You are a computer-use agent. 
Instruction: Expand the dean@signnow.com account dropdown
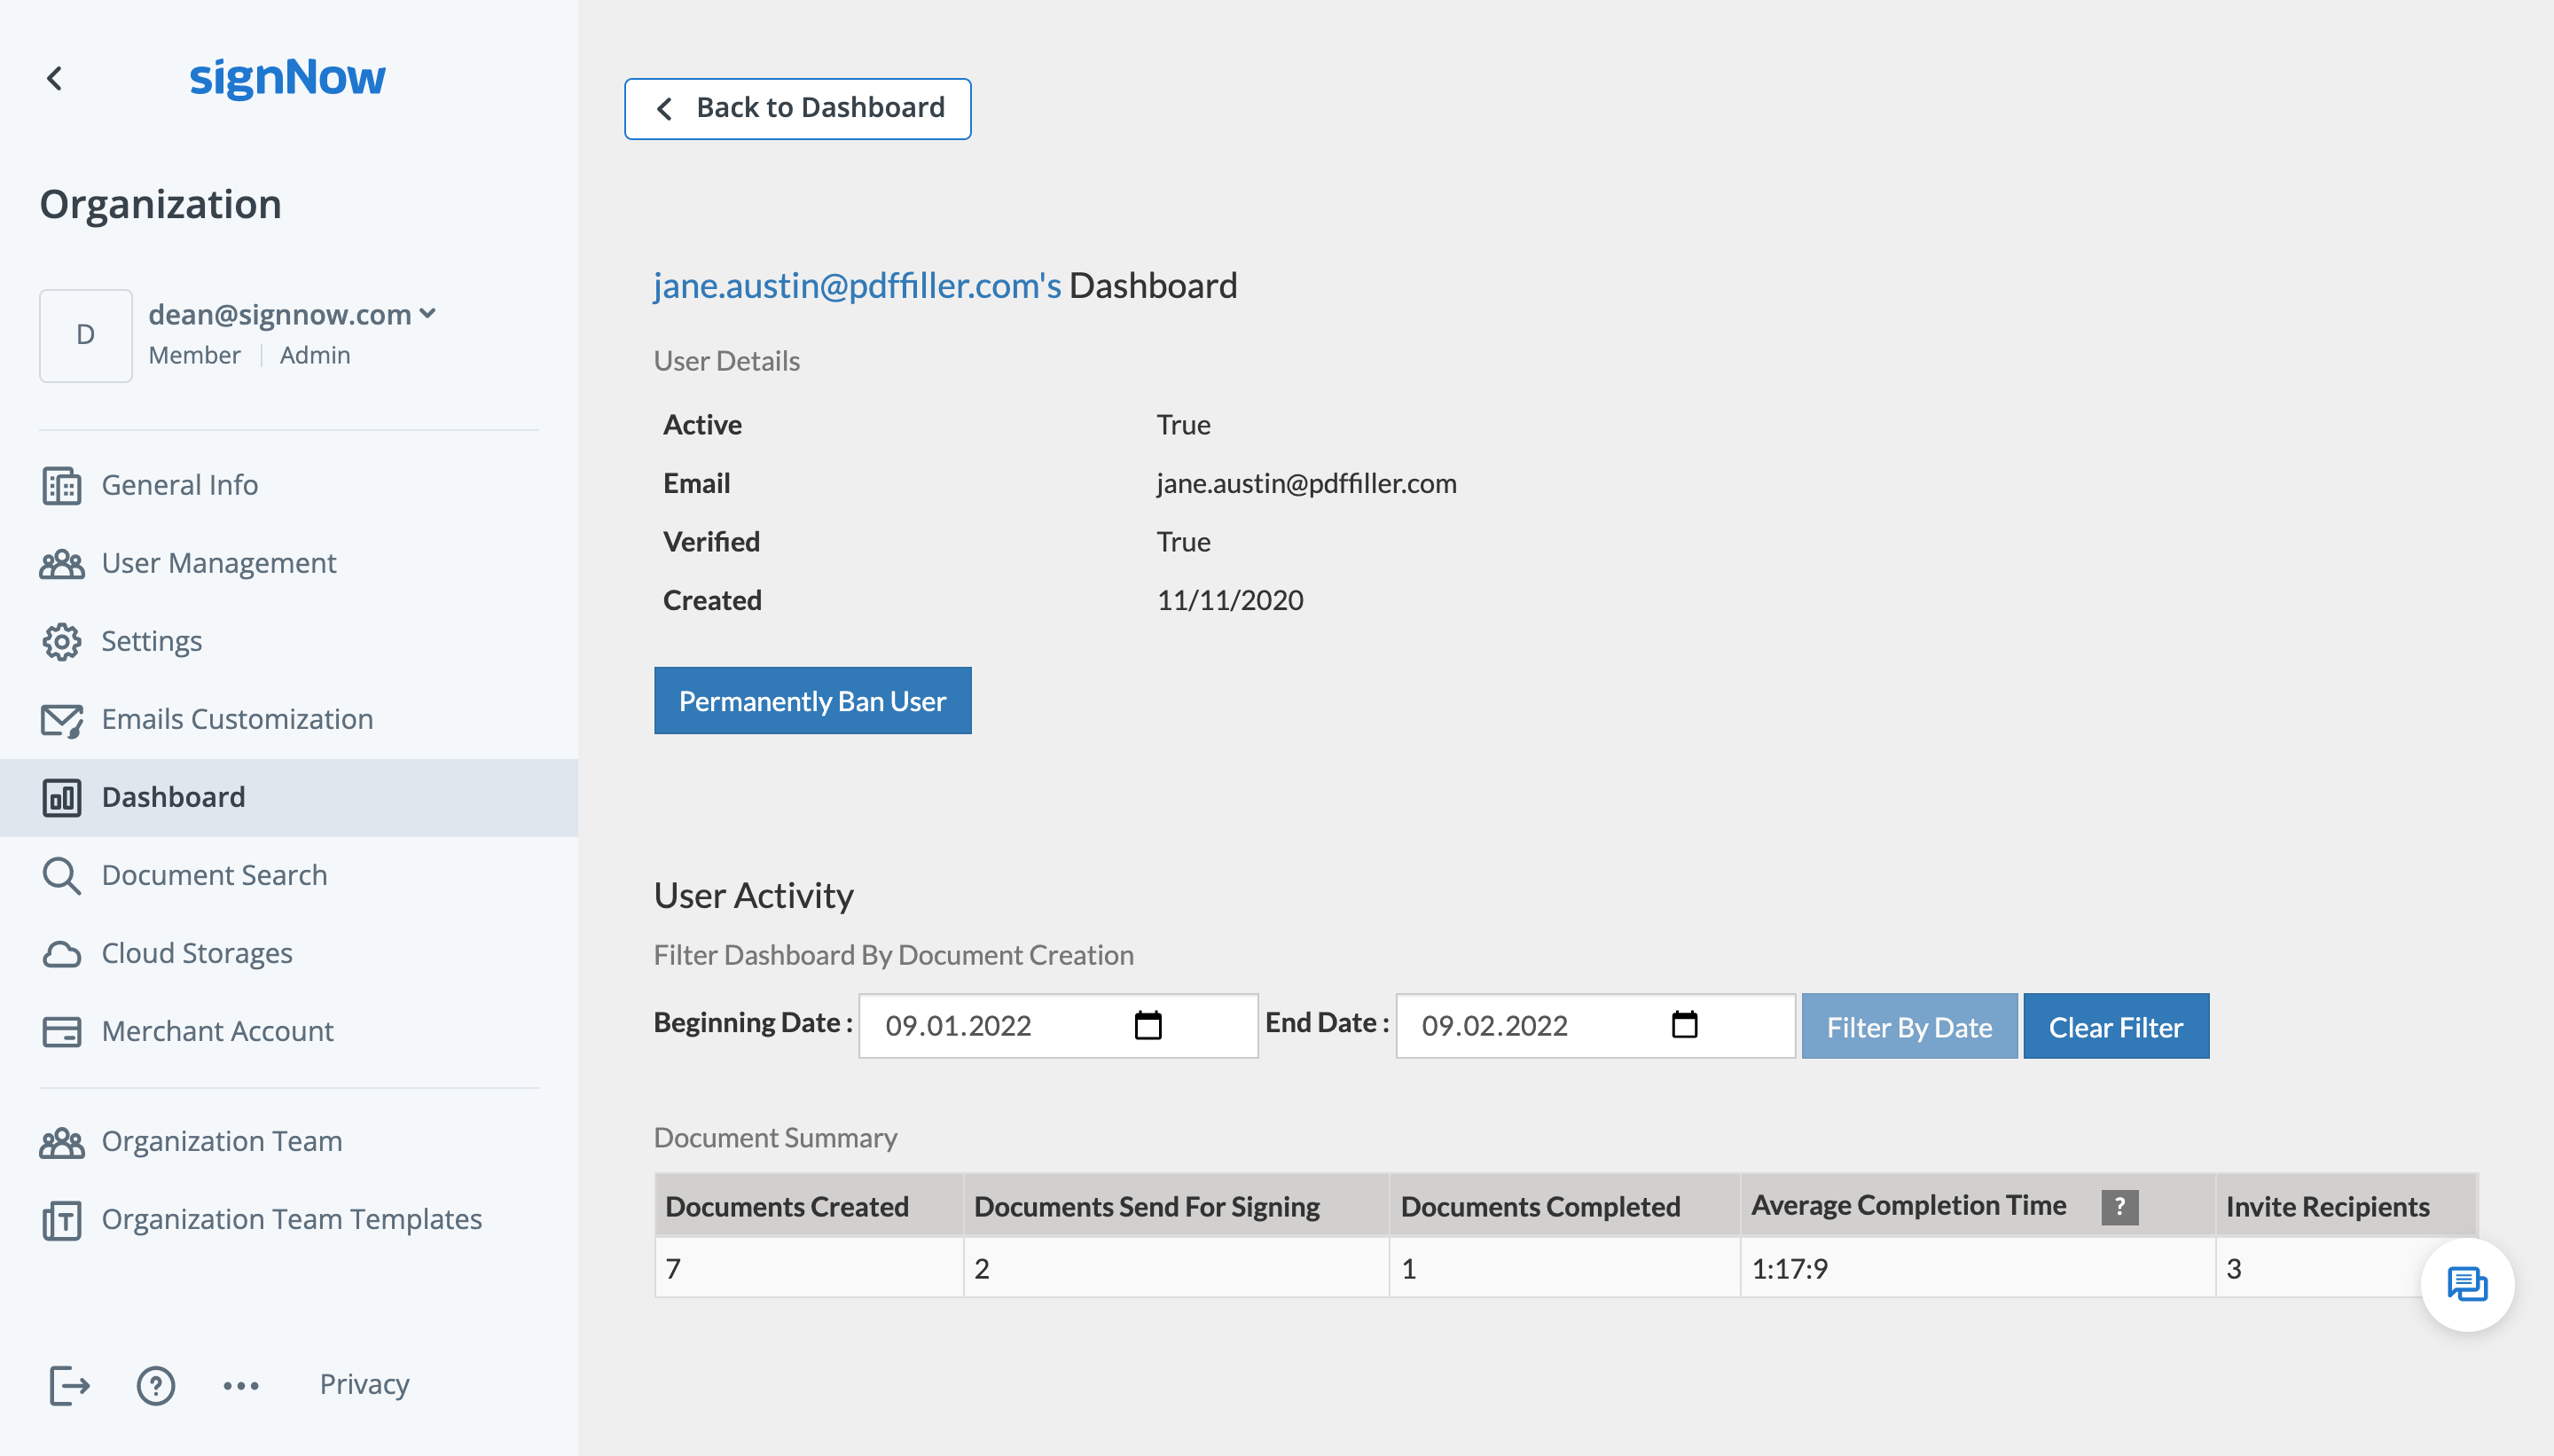pos(428,314)
